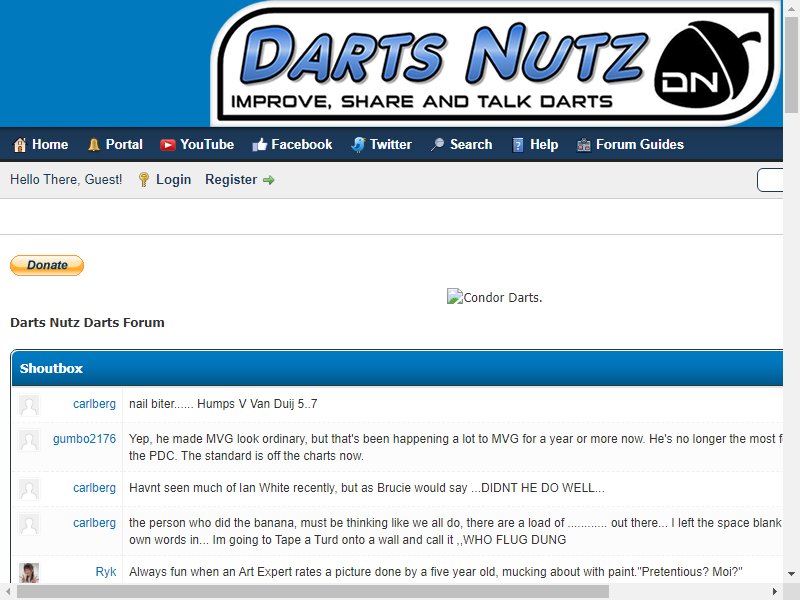Click the broken Condor Darts image icon
Screen dimensions: 800x600
[x=455, y=296]
